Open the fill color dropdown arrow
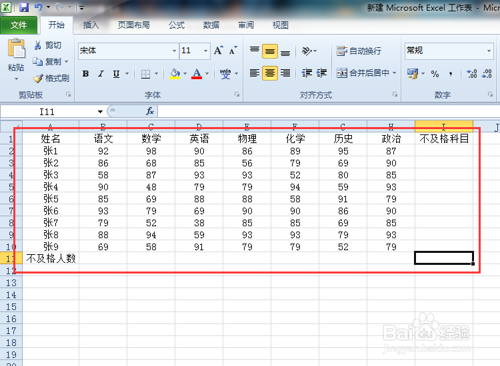 click(185, 74)
